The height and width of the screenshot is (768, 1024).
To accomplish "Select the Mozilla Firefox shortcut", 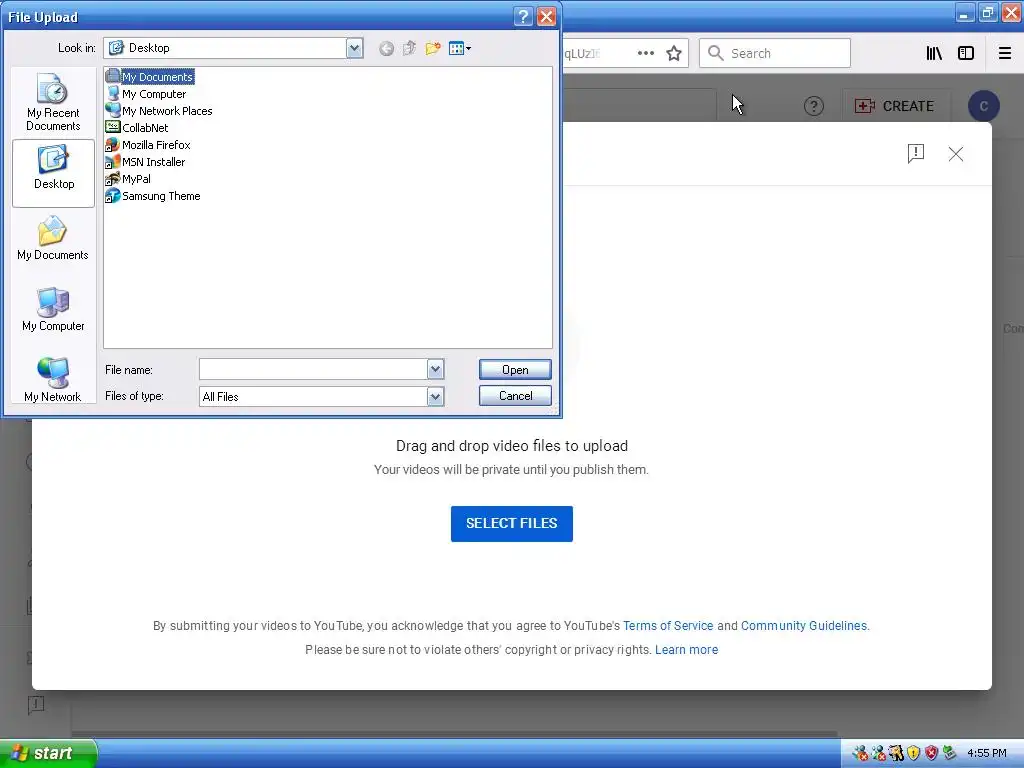I will [148, 145].
